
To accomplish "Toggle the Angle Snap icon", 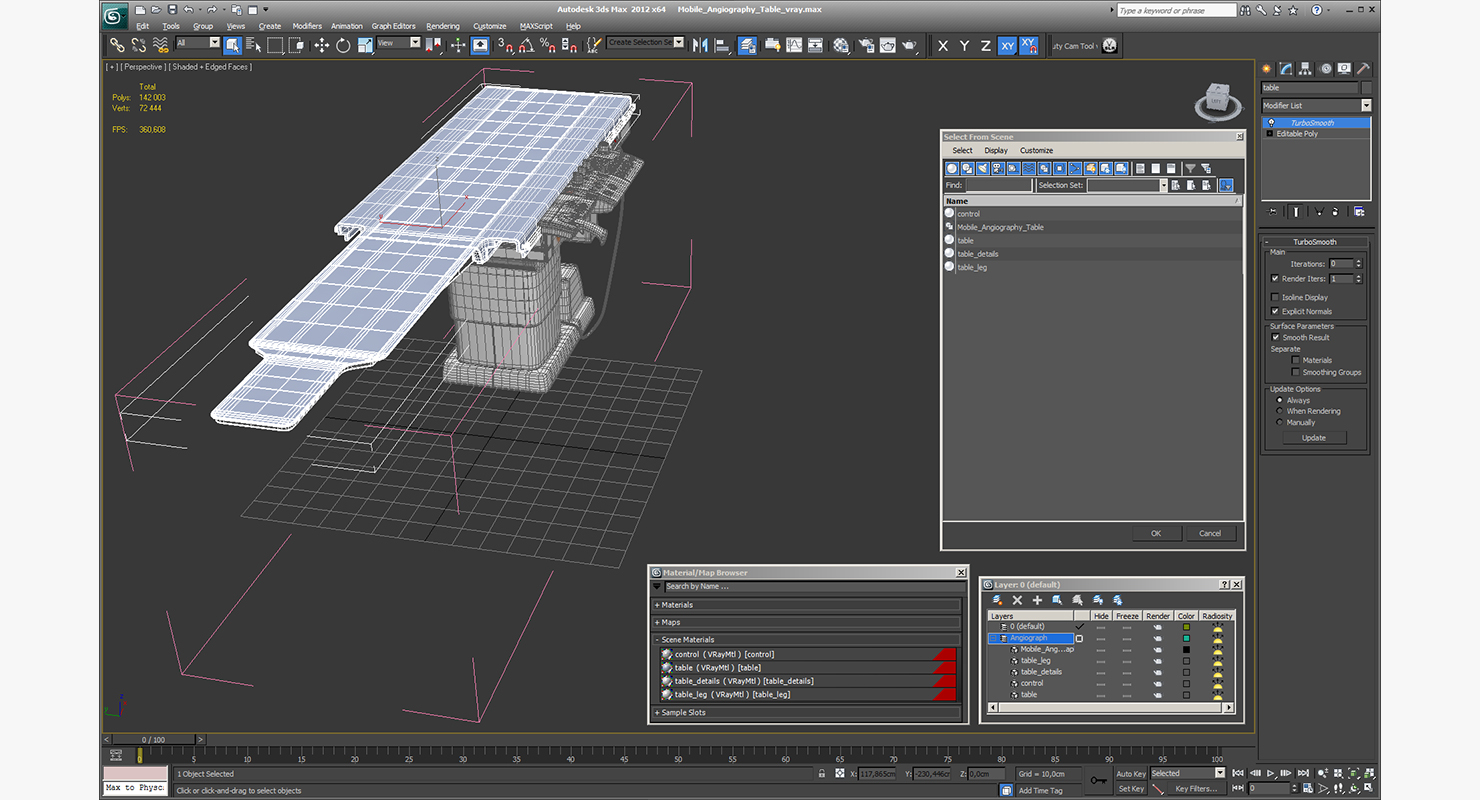I will 526,45.
